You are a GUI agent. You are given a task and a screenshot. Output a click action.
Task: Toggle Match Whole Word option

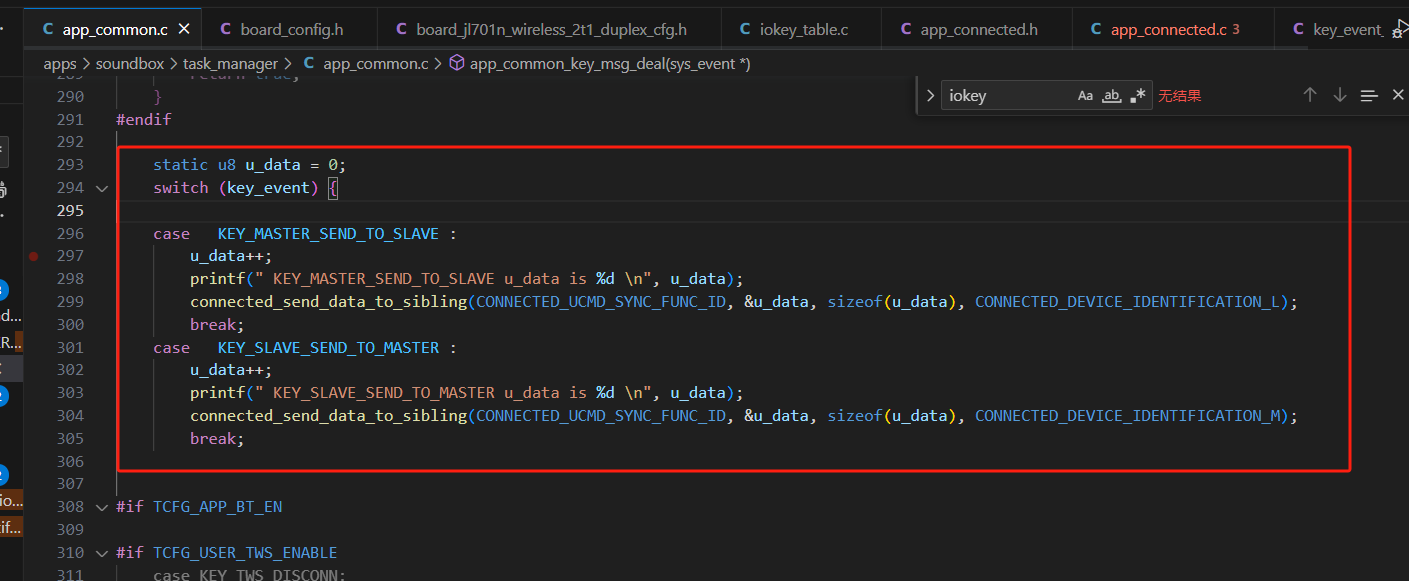click(1111, 96)
